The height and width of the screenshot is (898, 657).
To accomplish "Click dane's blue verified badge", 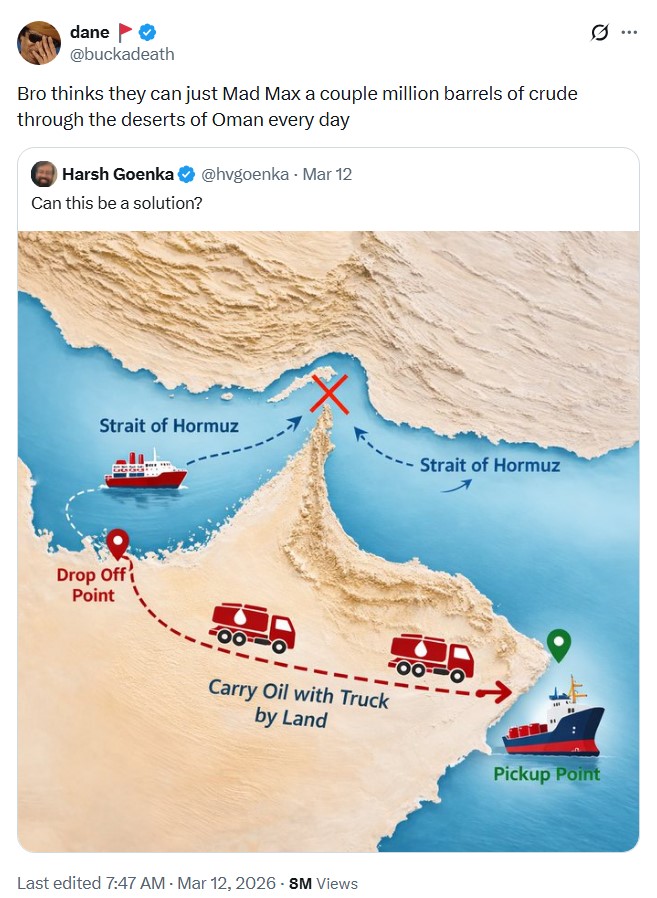I will [x=147, y=33].
